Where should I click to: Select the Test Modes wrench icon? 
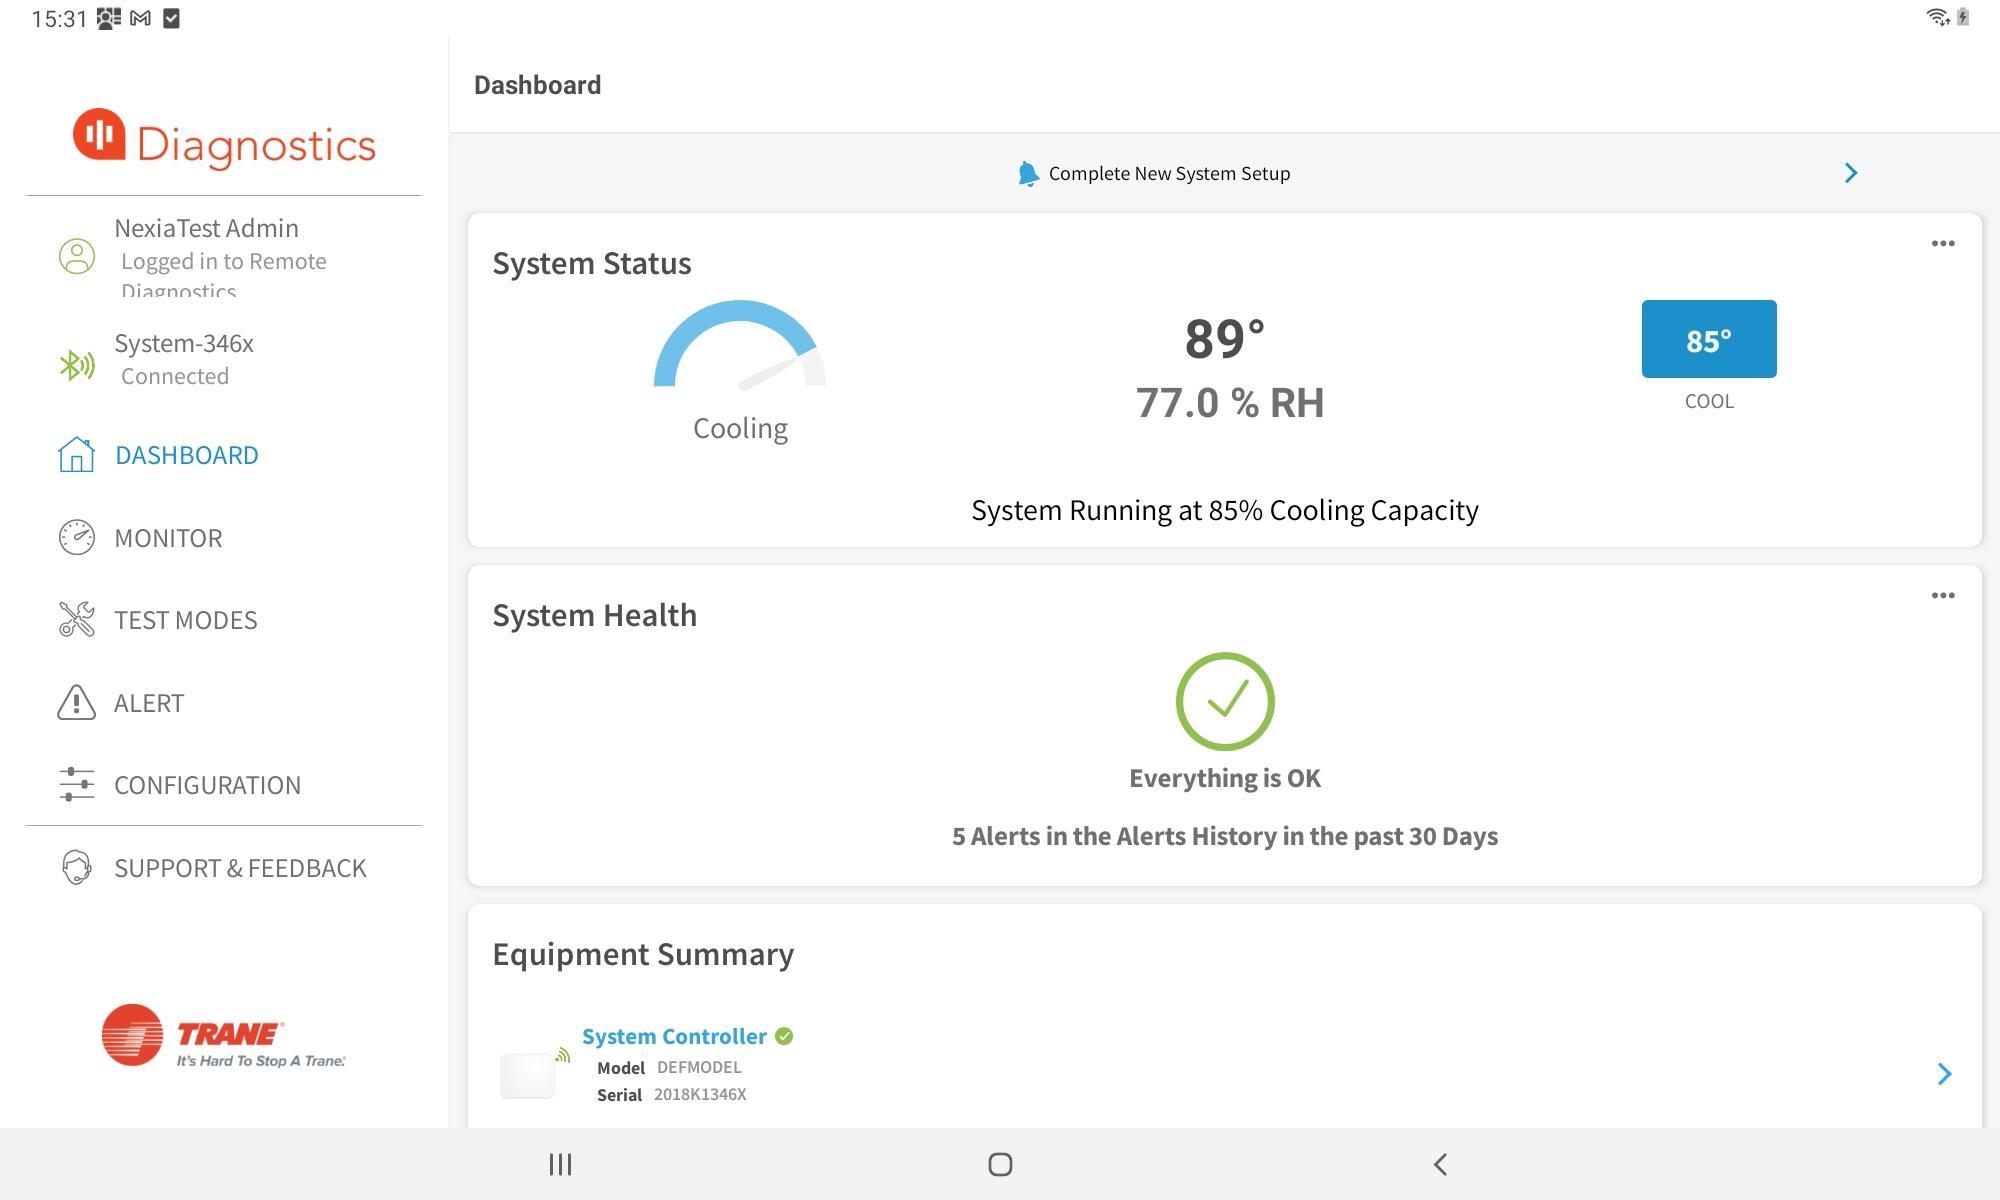tap(76, 620)
